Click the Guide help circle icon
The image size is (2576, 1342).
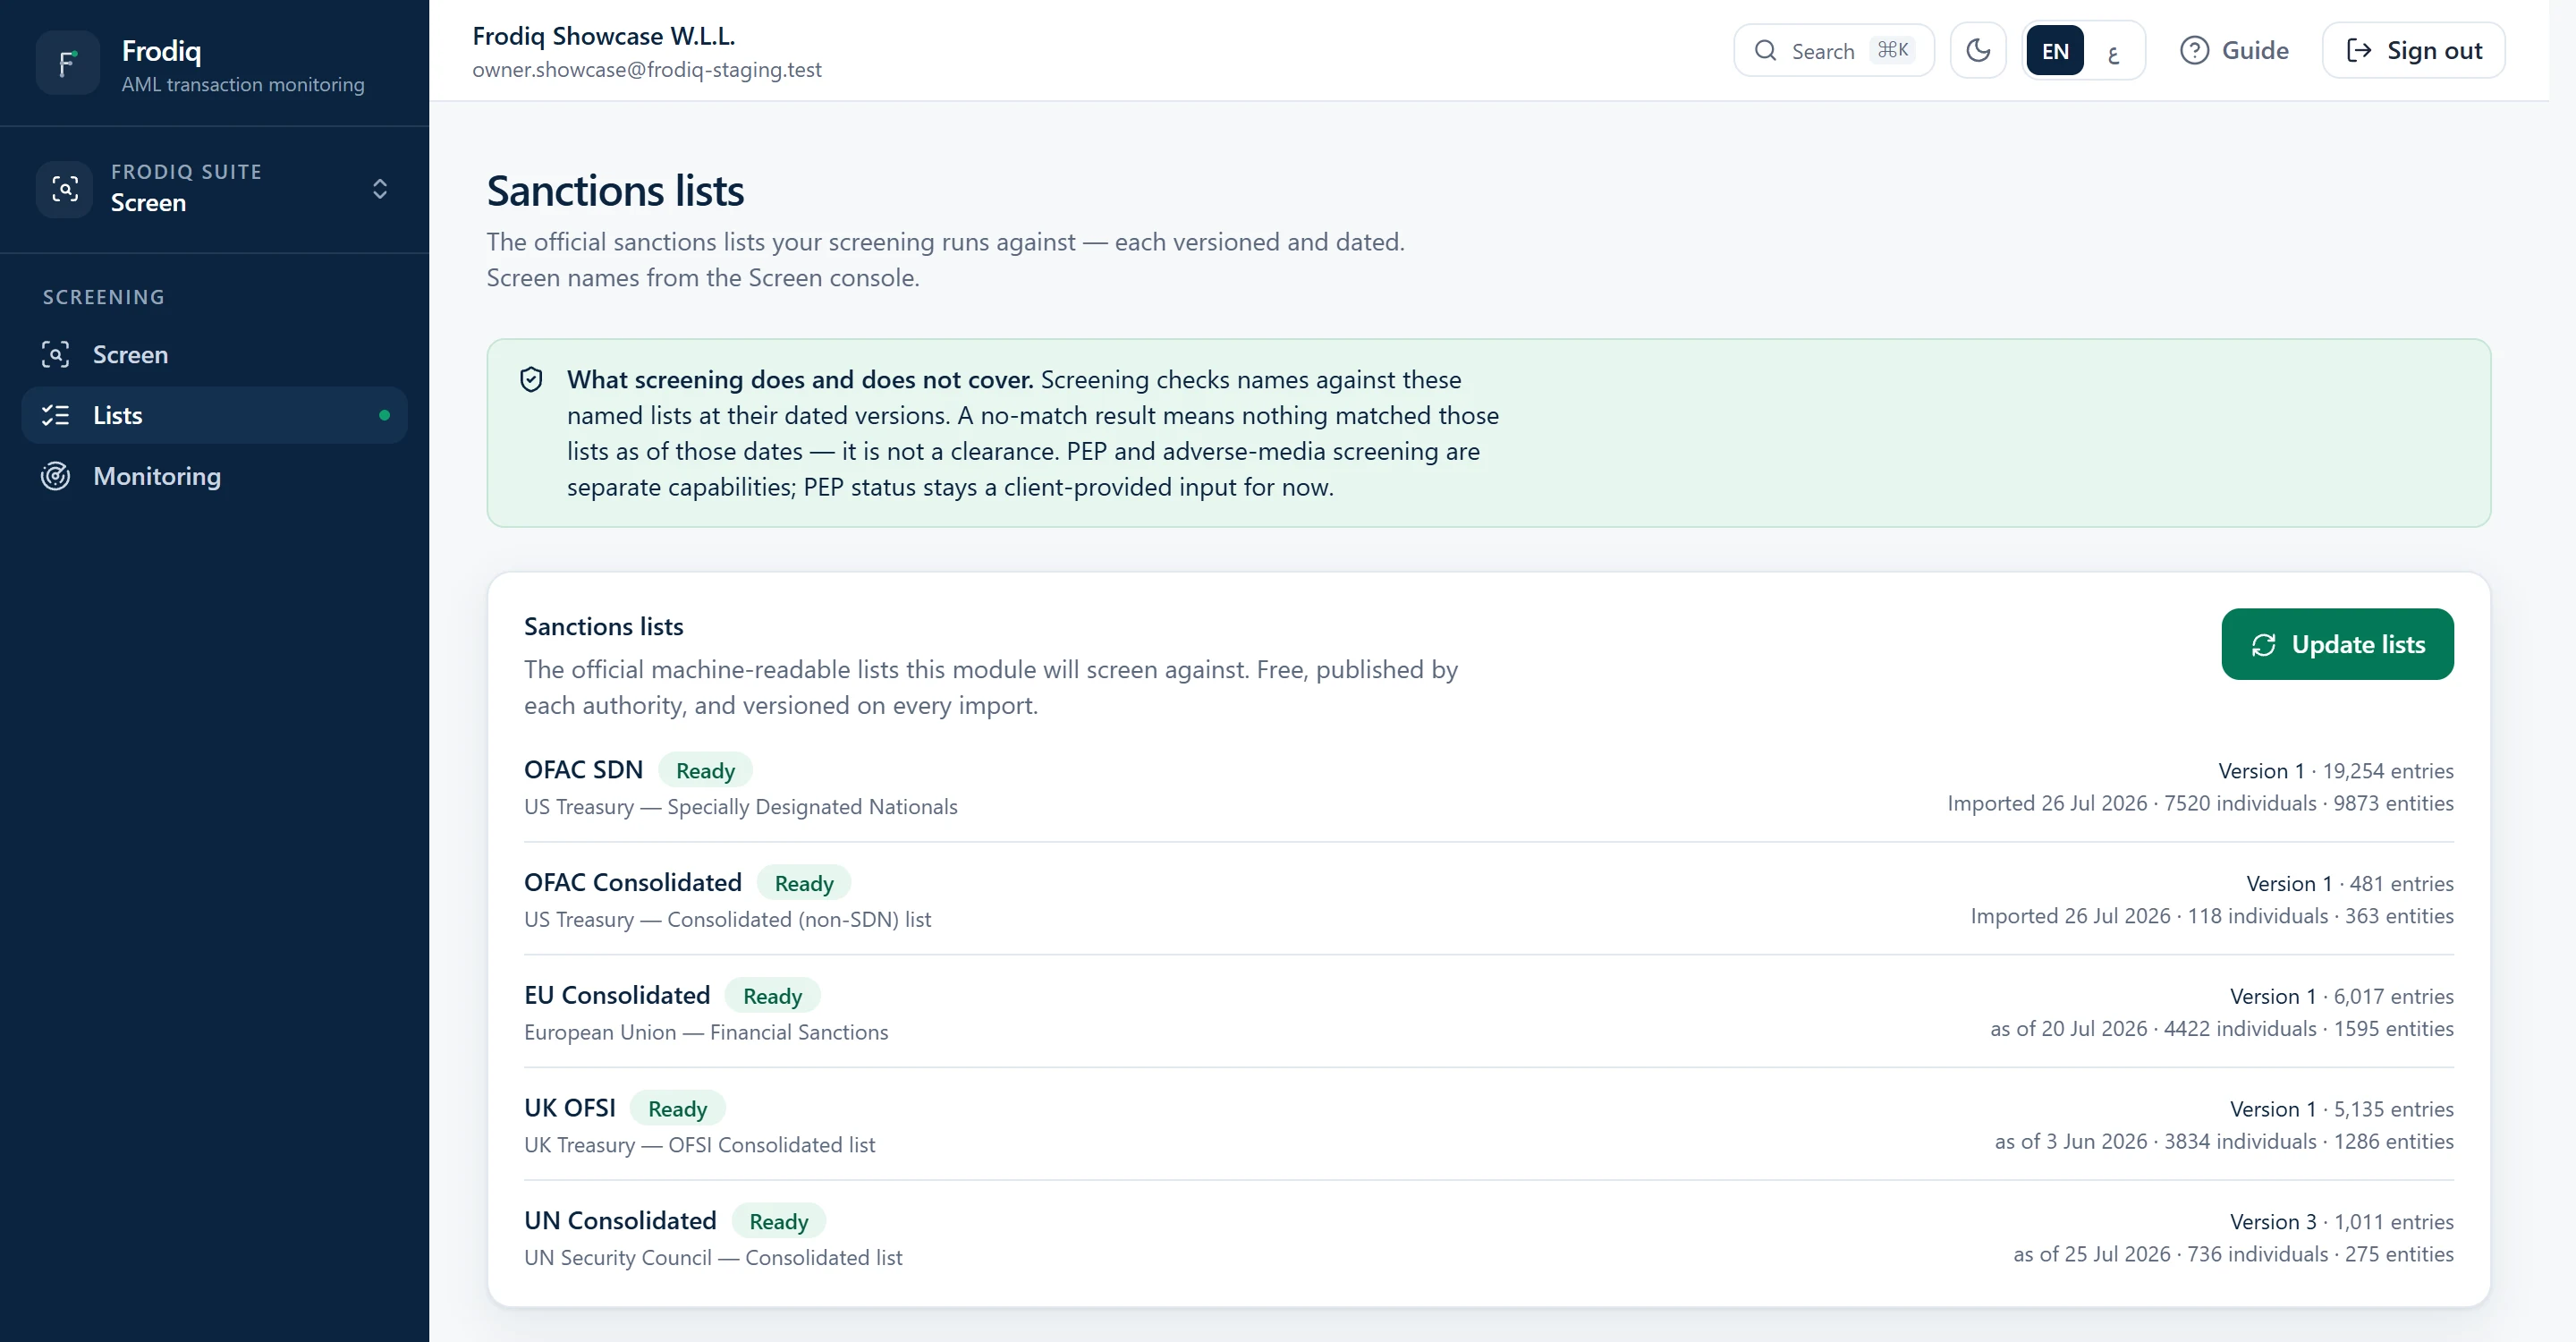(2194, 50)
